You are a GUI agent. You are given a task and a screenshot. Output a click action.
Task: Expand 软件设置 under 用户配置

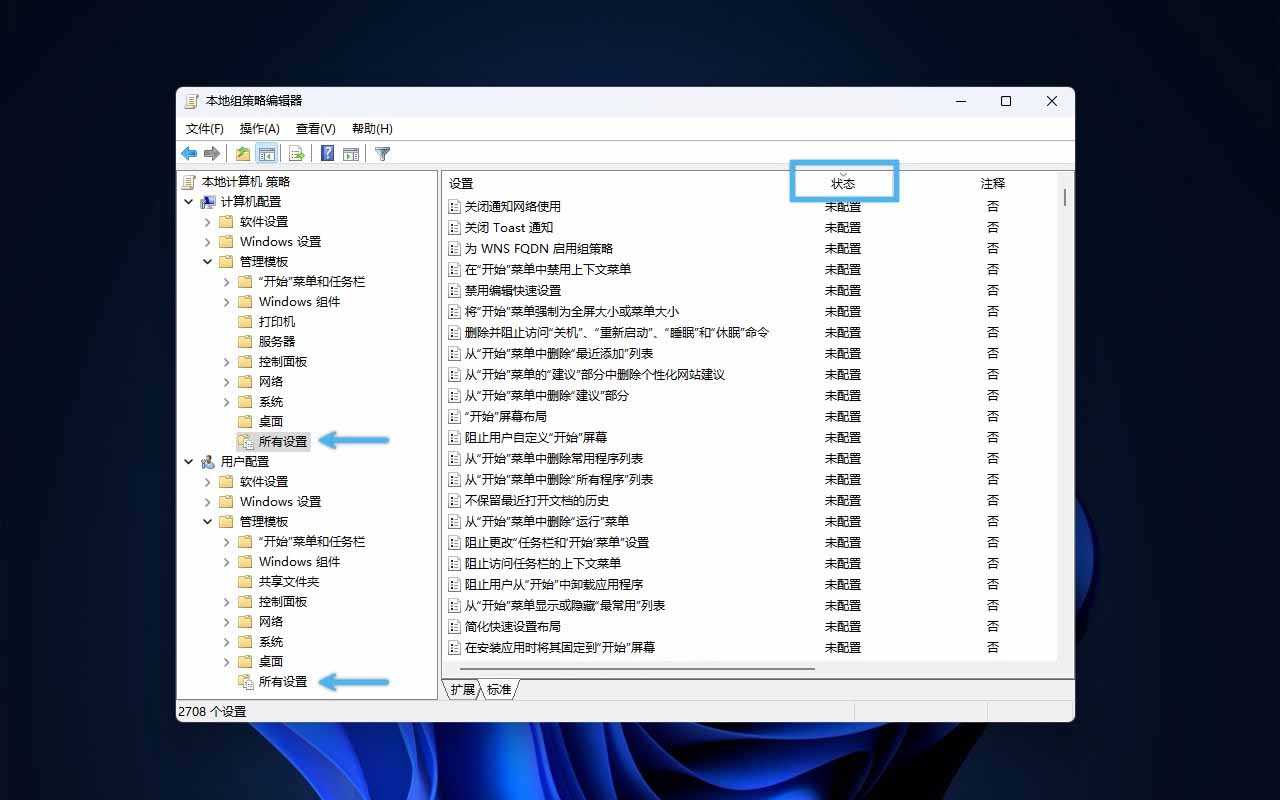[208, 482]
